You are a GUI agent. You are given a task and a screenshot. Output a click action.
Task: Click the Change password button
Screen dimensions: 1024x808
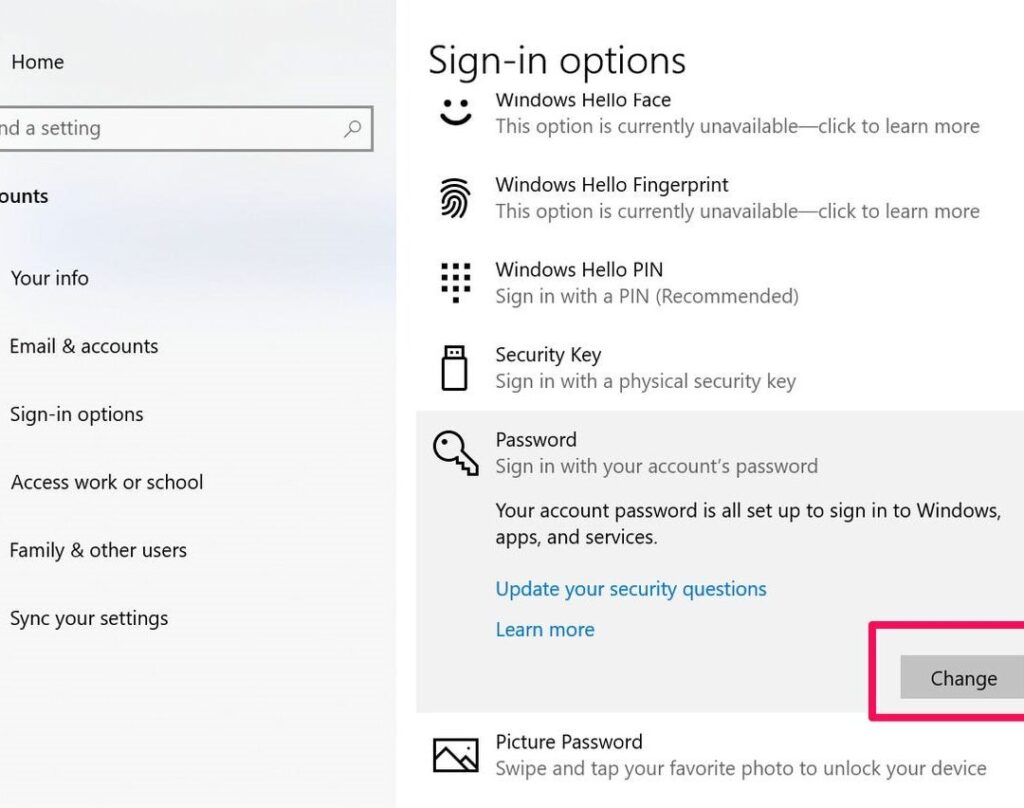pyautogui.click(x=961, y=677)
